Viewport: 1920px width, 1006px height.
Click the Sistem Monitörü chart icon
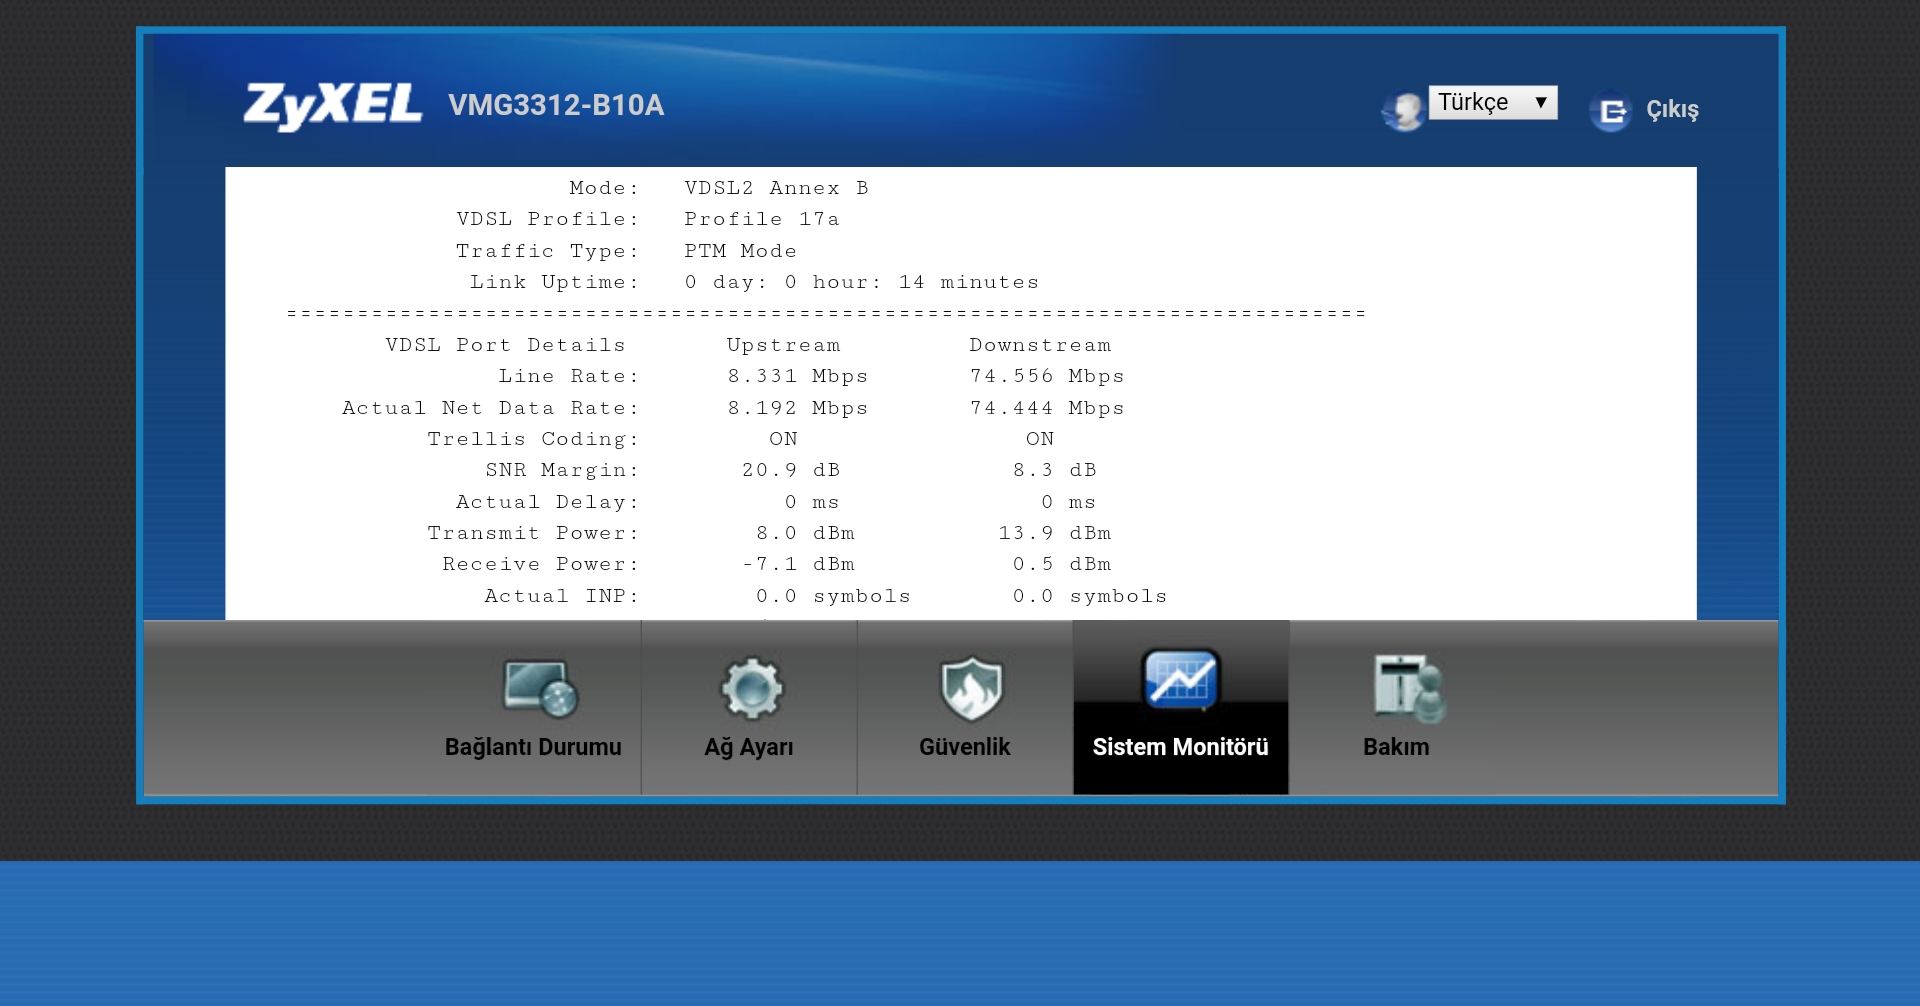click(x=1181, y=678)
